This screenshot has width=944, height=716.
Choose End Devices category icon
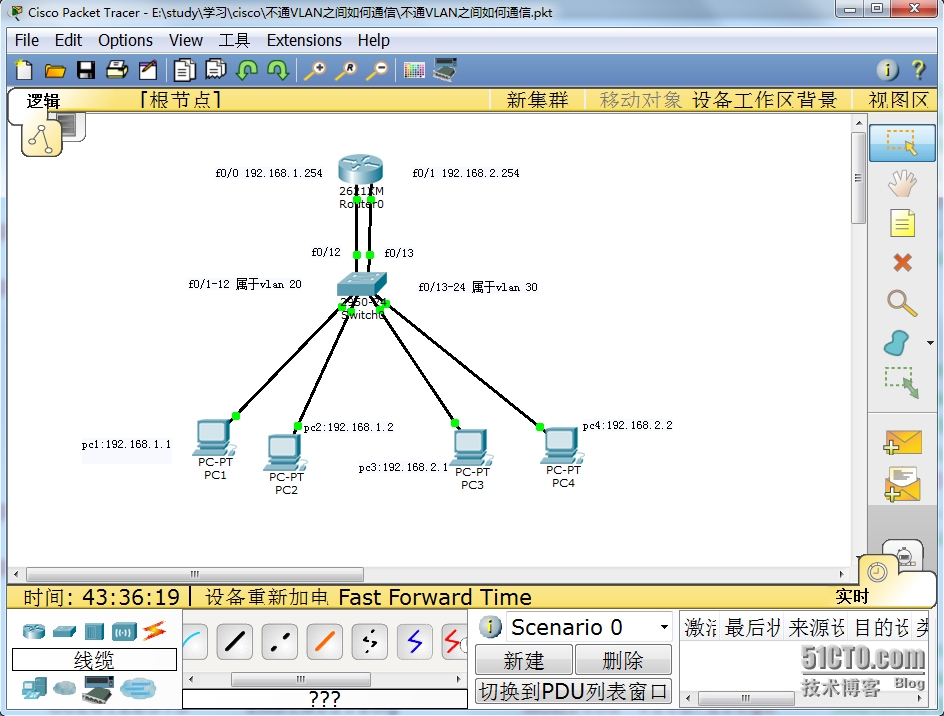pyautogui.click(x=34, y=688)
